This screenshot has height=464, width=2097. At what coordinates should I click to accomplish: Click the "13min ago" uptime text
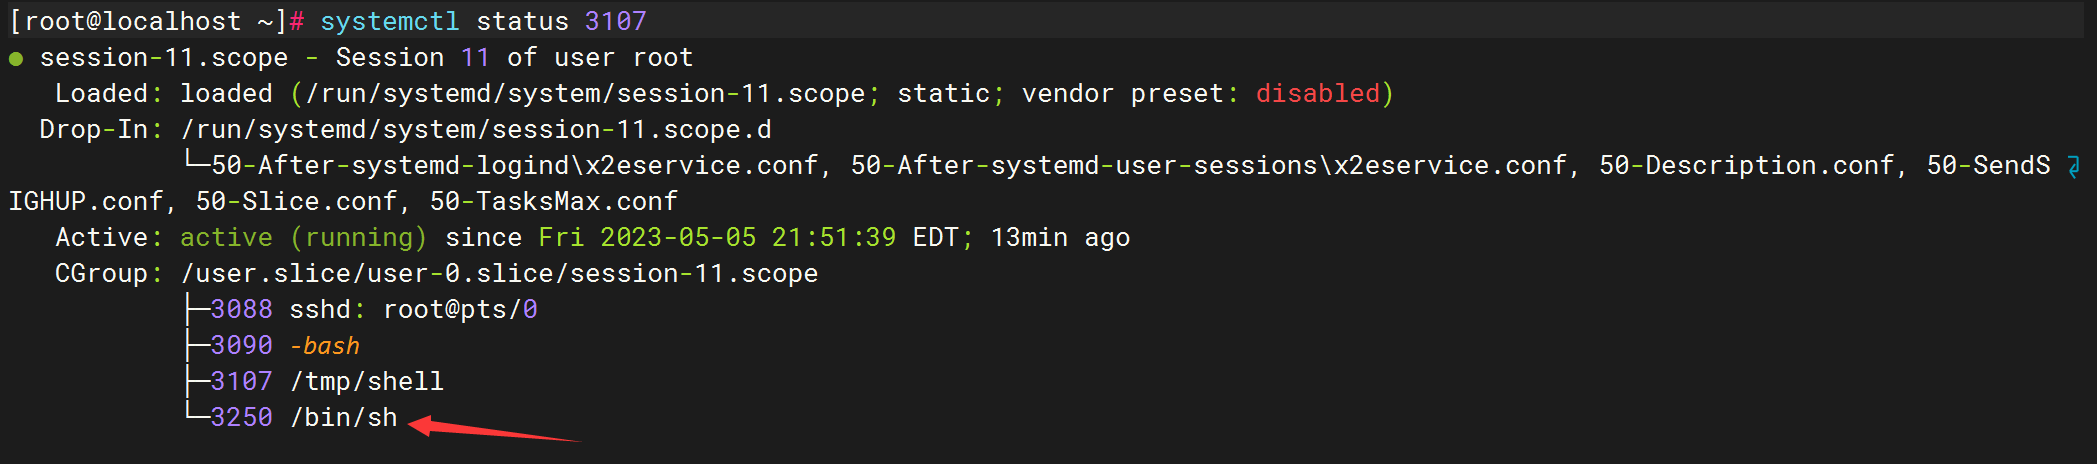tap(1060, 237)
